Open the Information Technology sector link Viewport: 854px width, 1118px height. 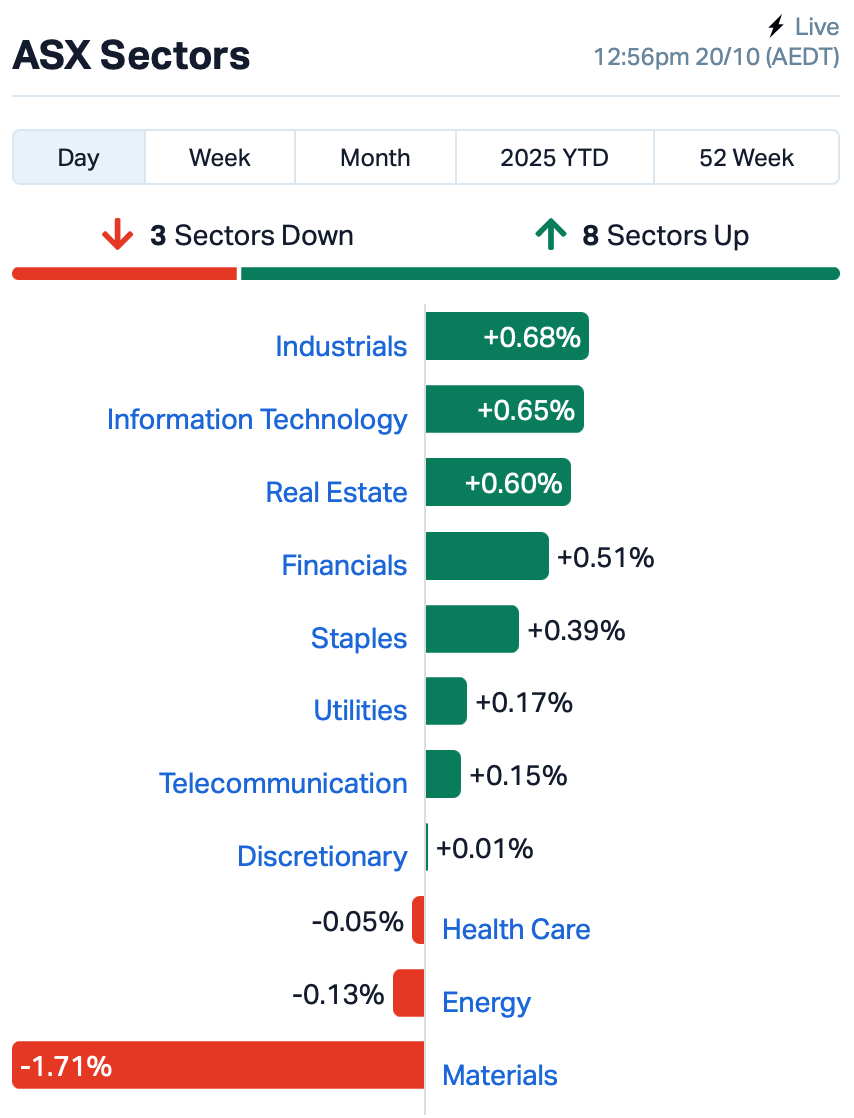(257, 419)
